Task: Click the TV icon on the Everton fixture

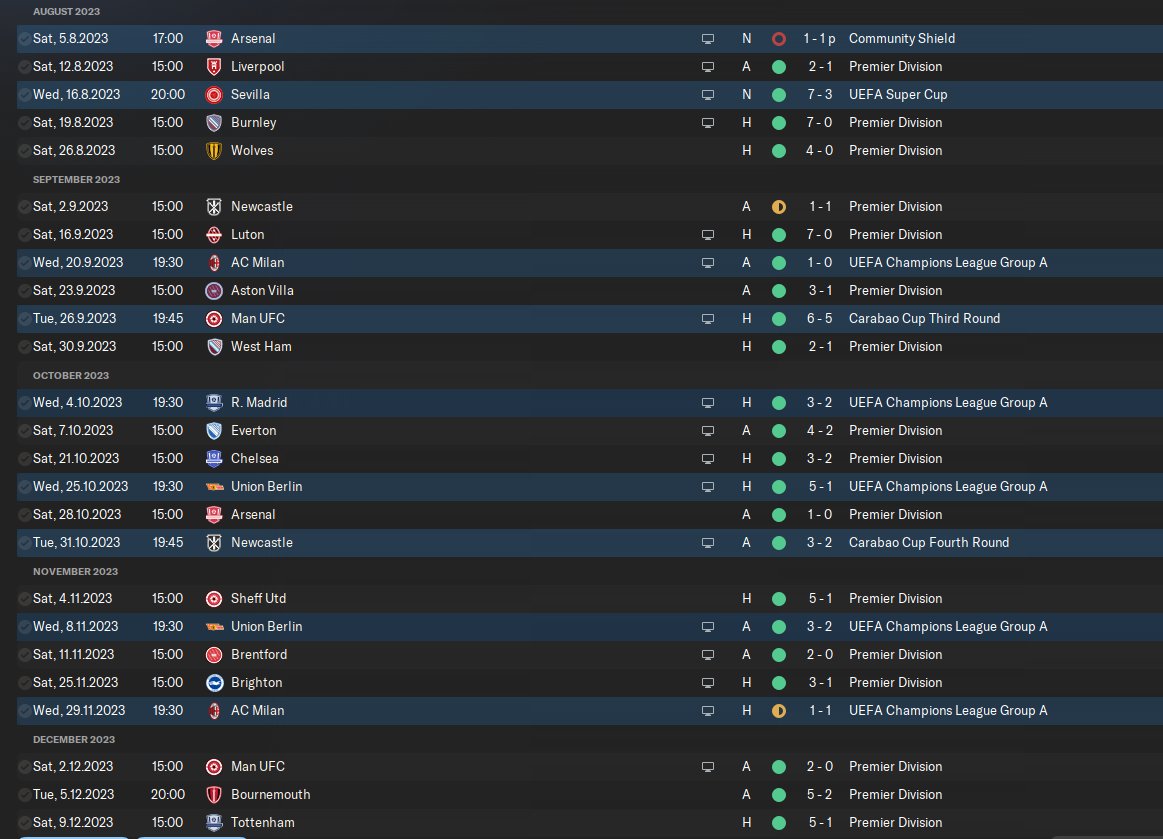Action: tap(708, 431)
